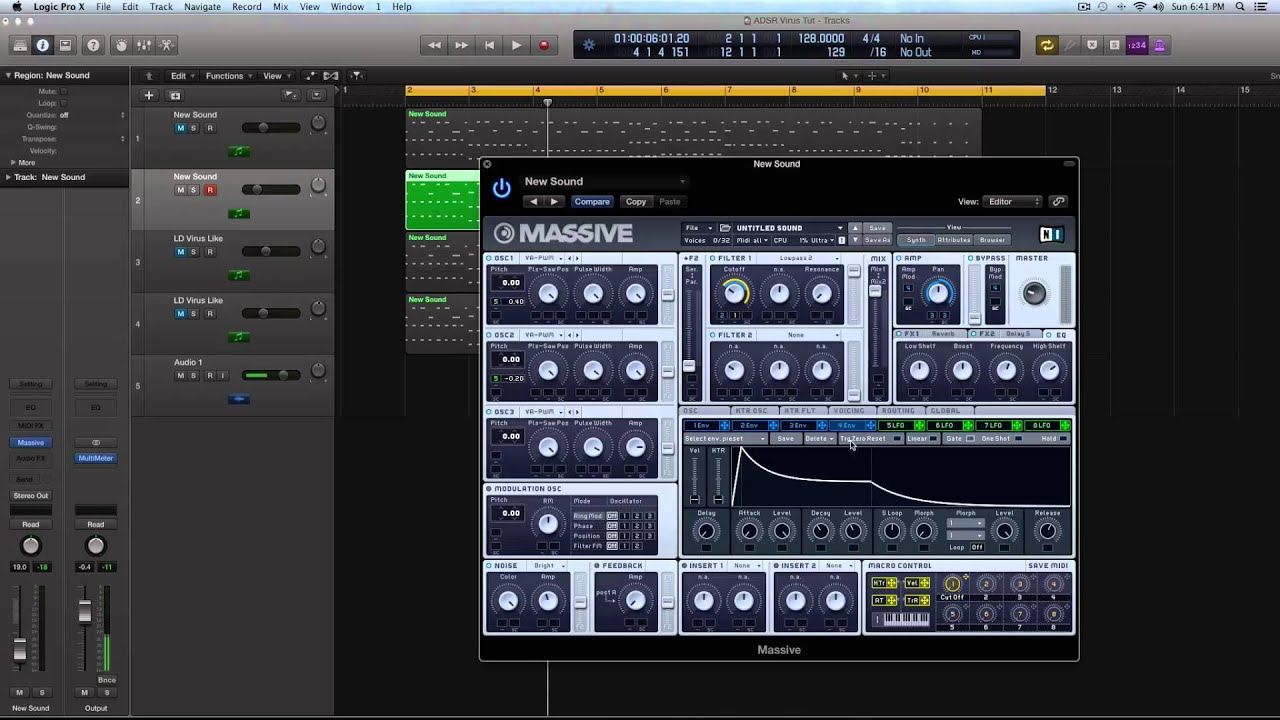Open Smart Controls dial button
The width and height of the screenshot is (1280, 720).
coord(121,45)
